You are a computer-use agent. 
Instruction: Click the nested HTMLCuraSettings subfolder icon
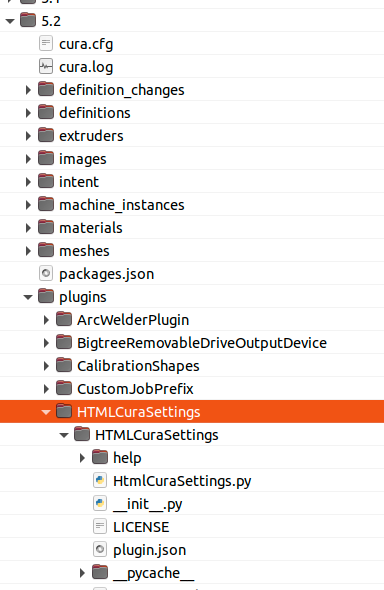click(82, 434)
